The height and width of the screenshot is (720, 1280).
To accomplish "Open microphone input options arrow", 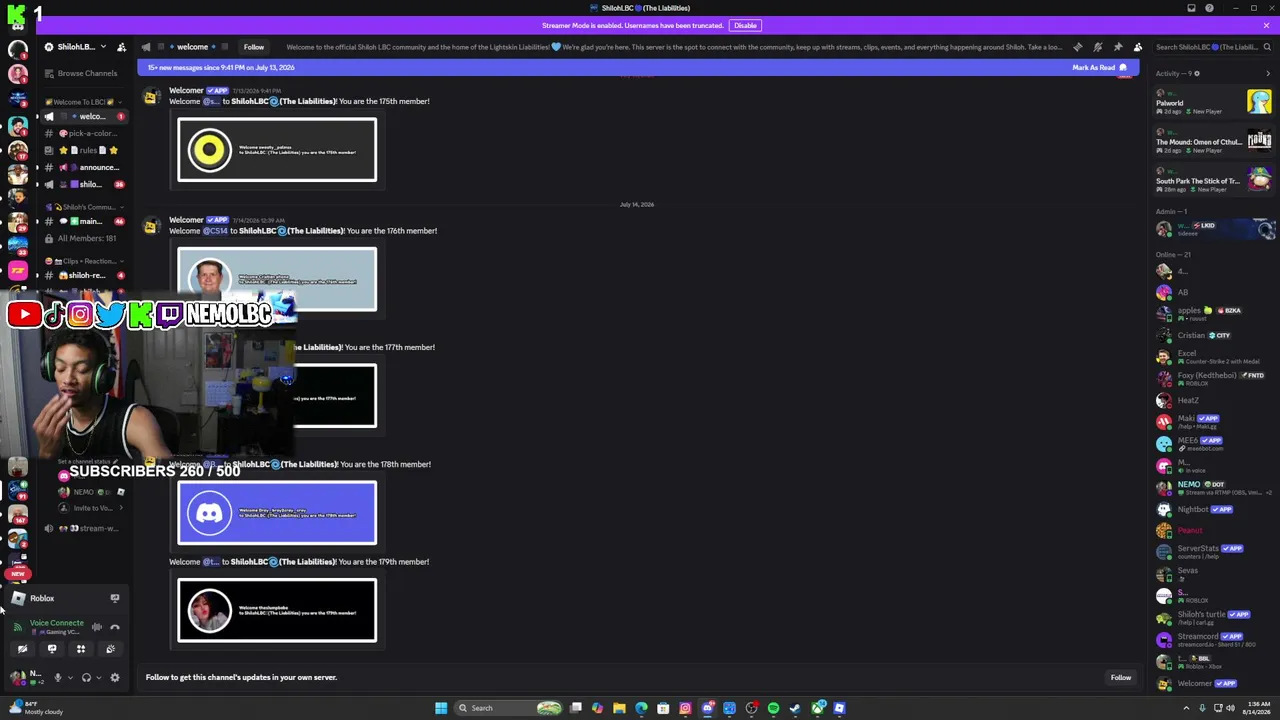I will [69, 678].
